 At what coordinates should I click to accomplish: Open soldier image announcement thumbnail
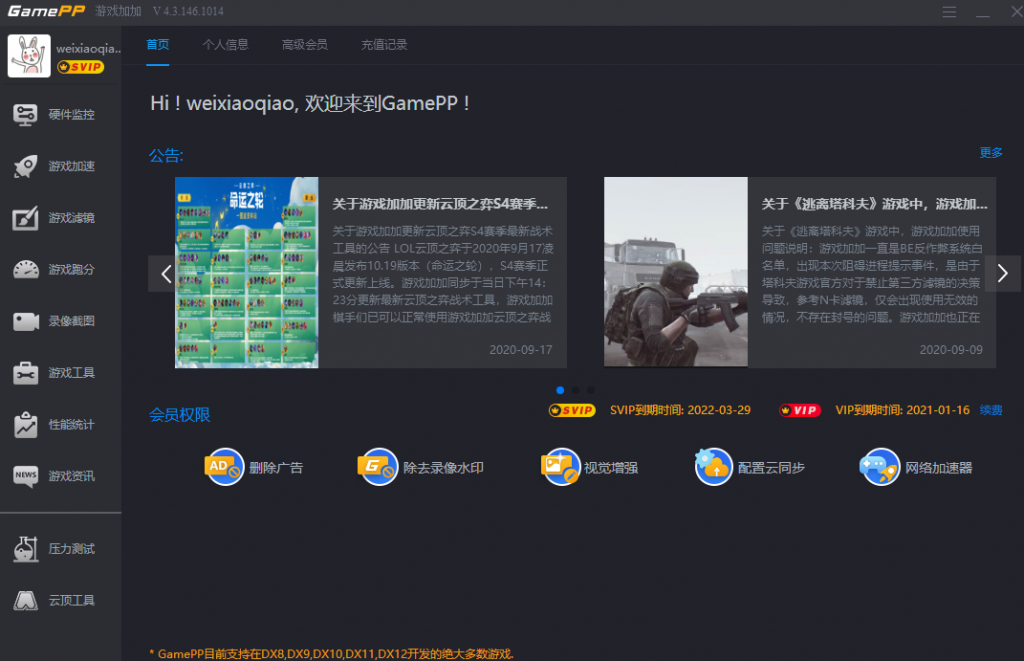676,272
